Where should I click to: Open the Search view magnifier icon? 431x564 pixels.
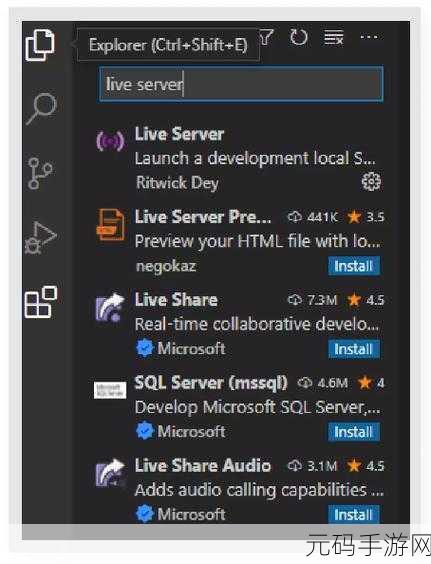(41, 109)
